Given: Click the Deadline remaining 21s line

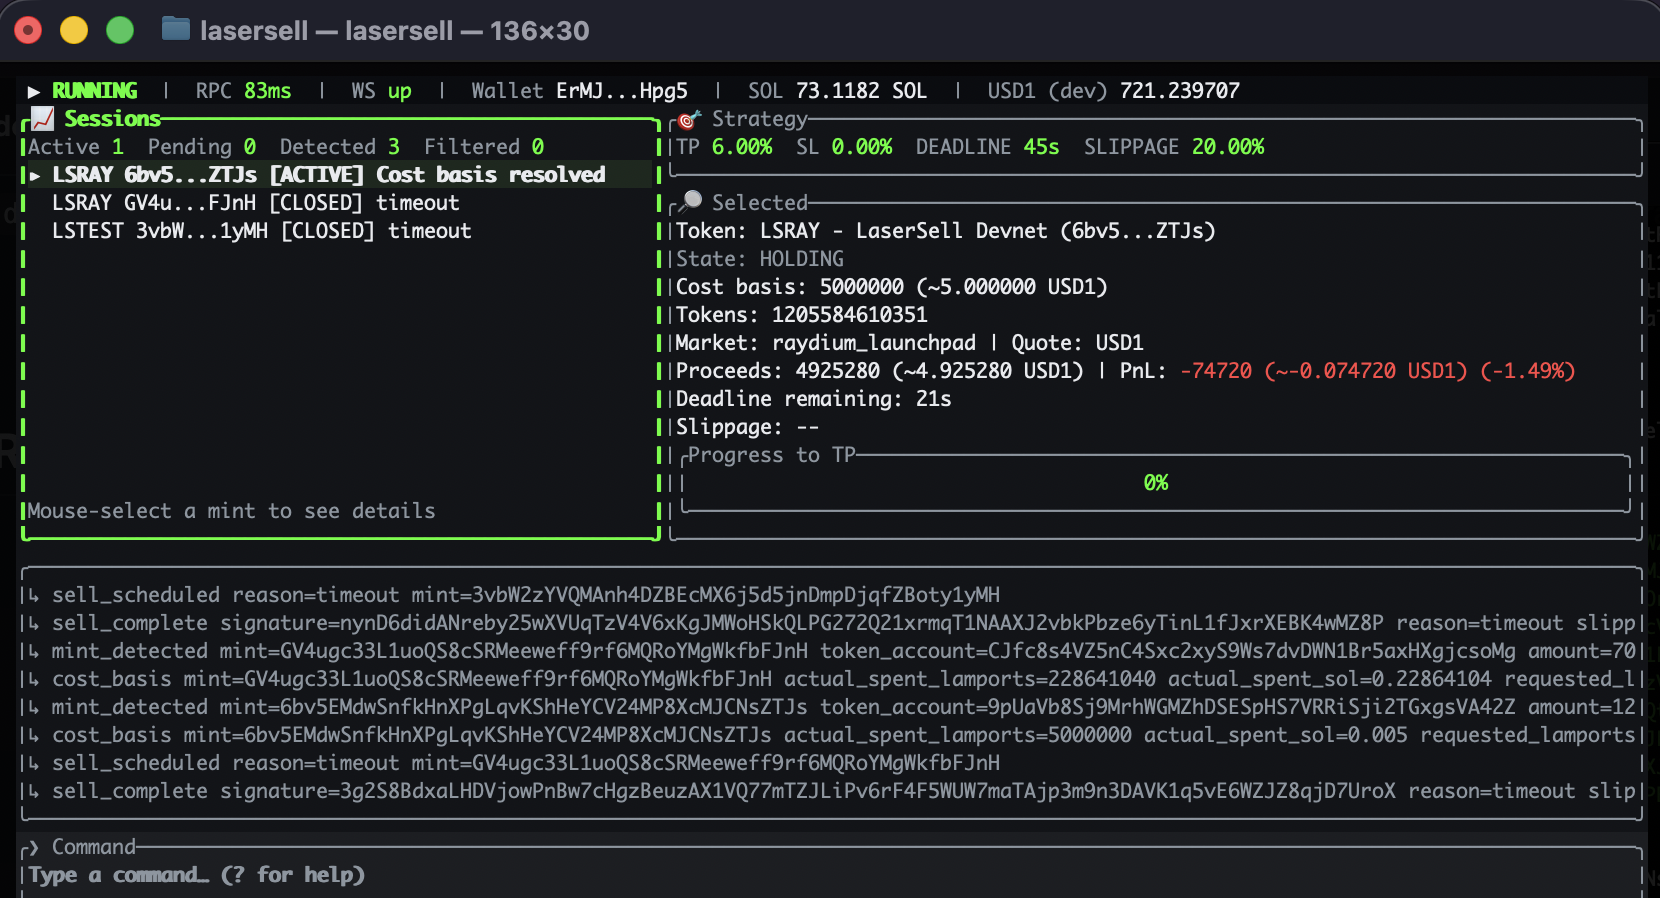Looking at the screenshot, I should pos(814,399).
